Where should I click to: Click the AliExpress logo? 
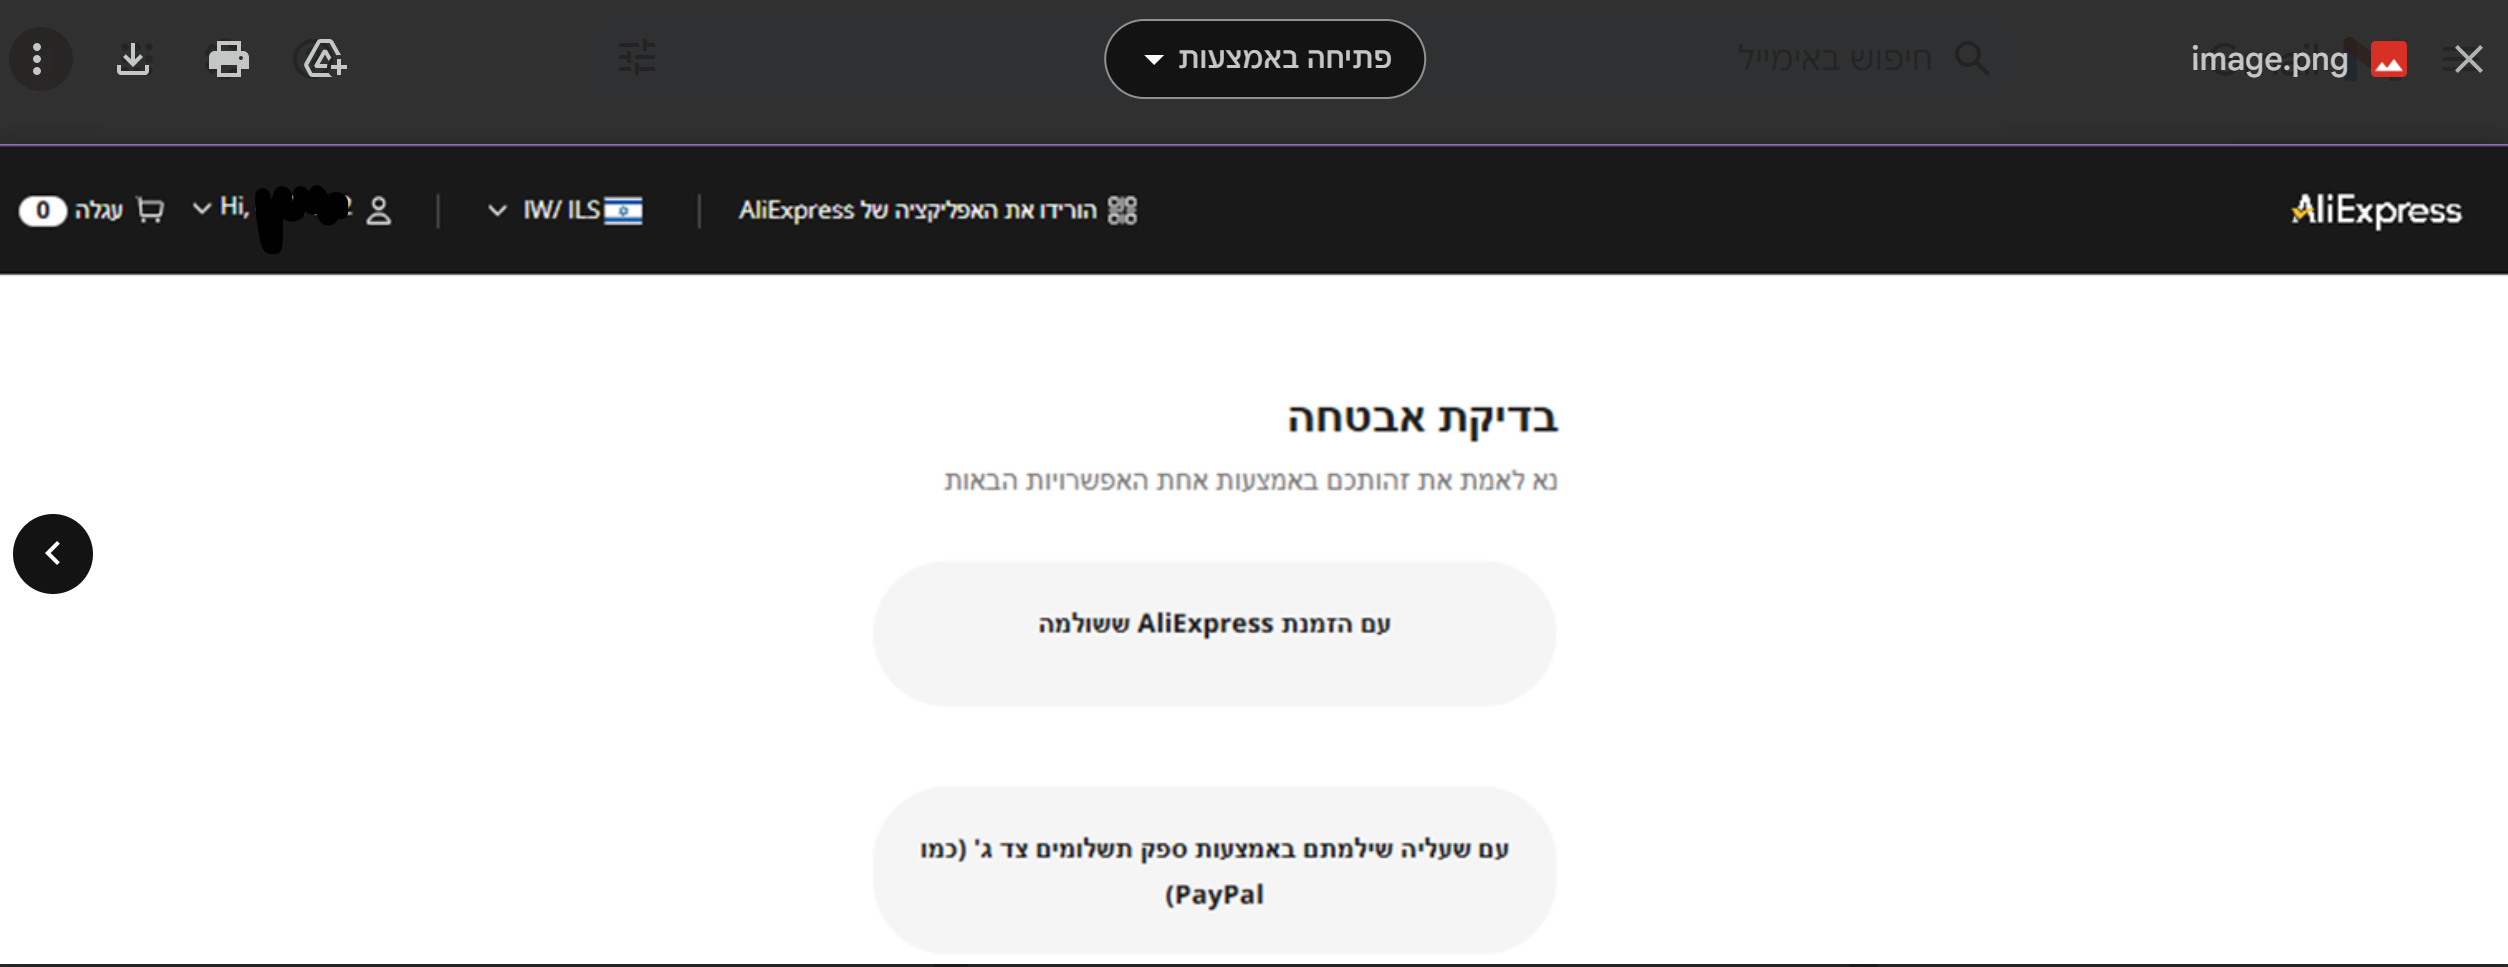coord(2376,210)
